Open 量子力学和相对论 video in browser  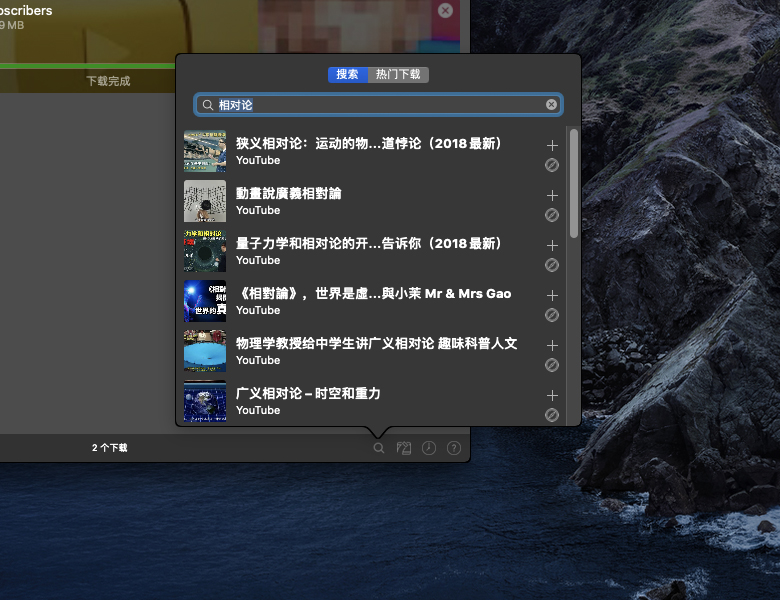[x=552, y=265]
